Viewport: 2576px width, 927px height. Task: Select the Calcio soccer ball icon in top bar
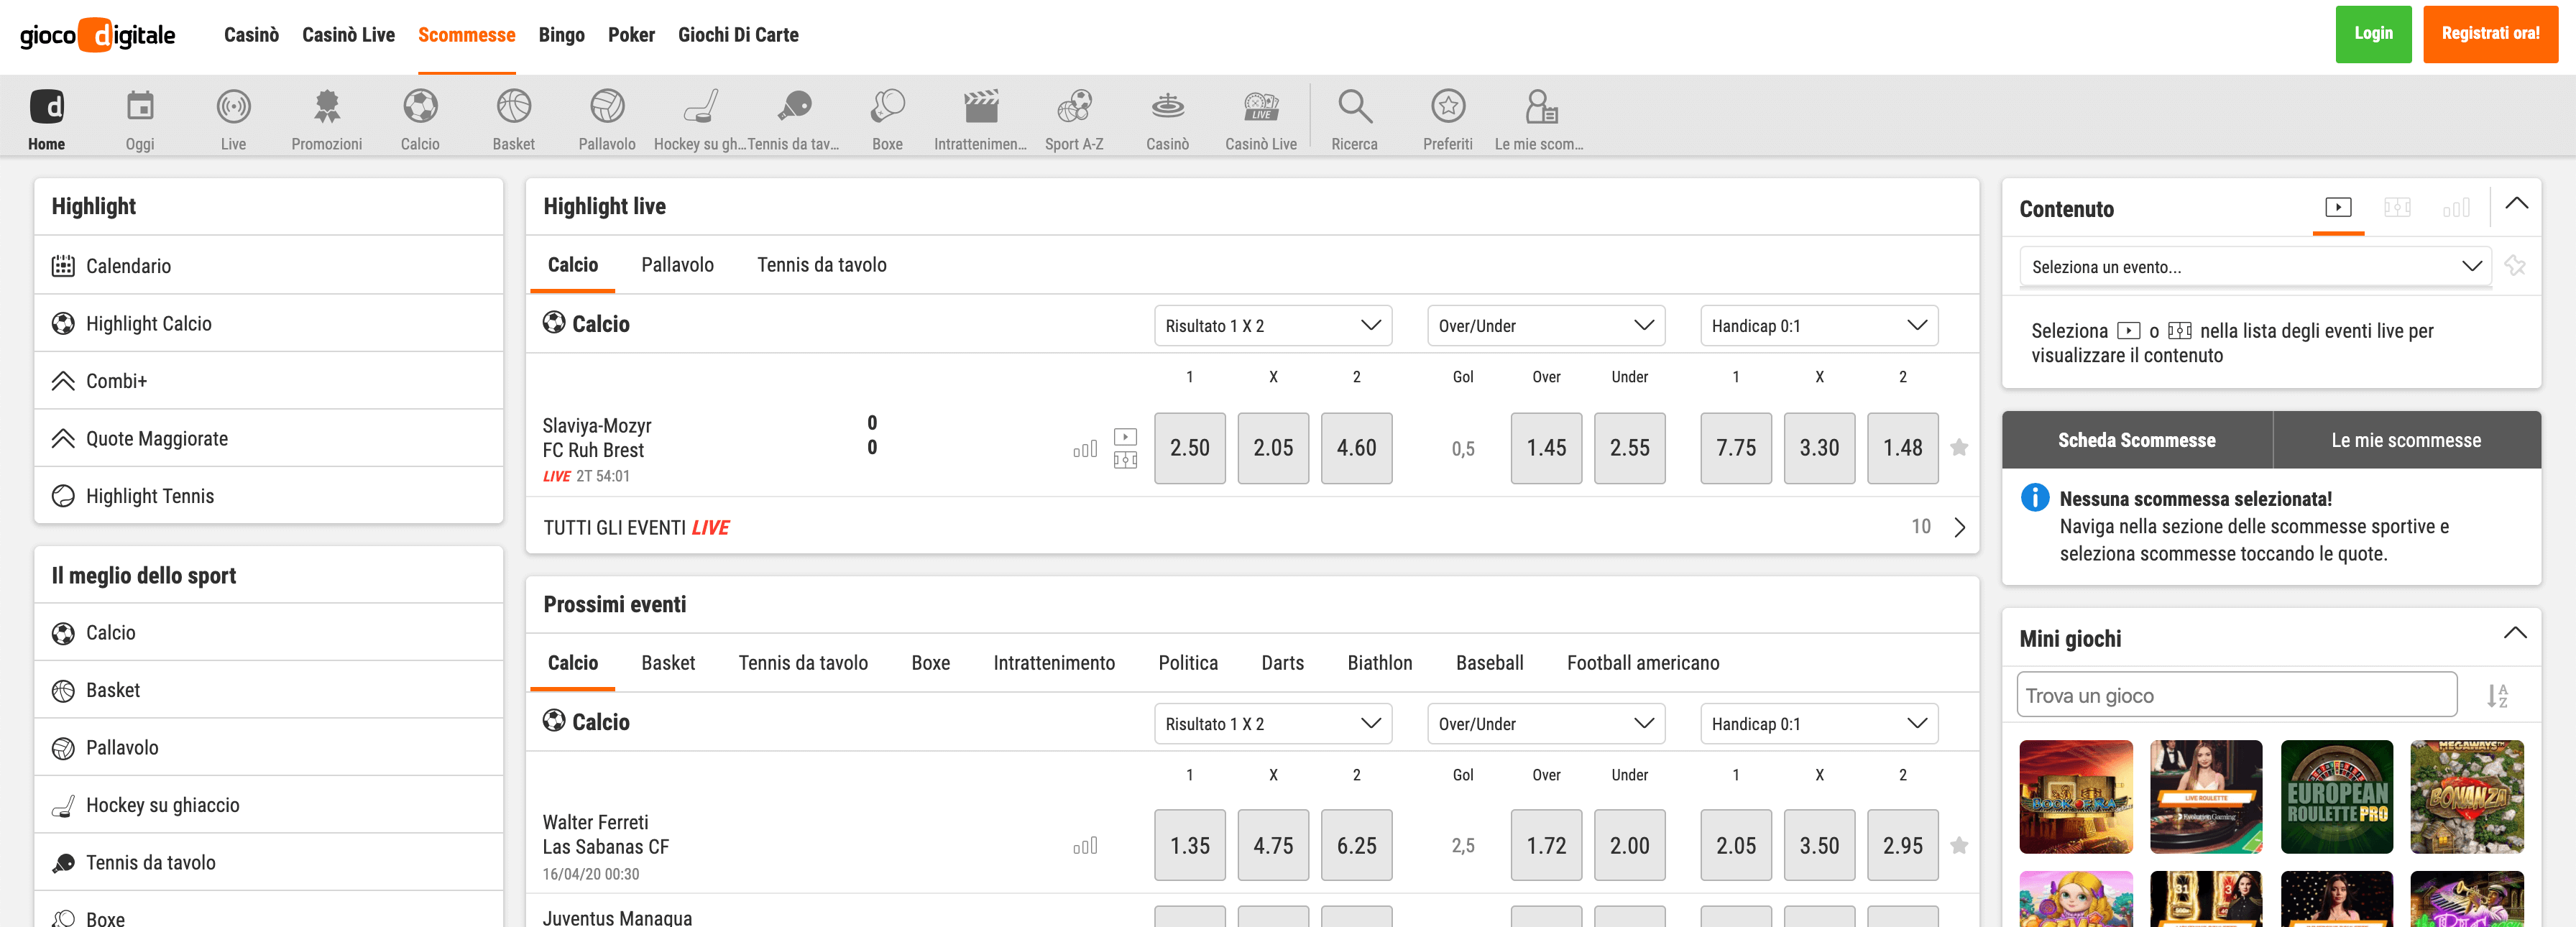pos(420,106)
